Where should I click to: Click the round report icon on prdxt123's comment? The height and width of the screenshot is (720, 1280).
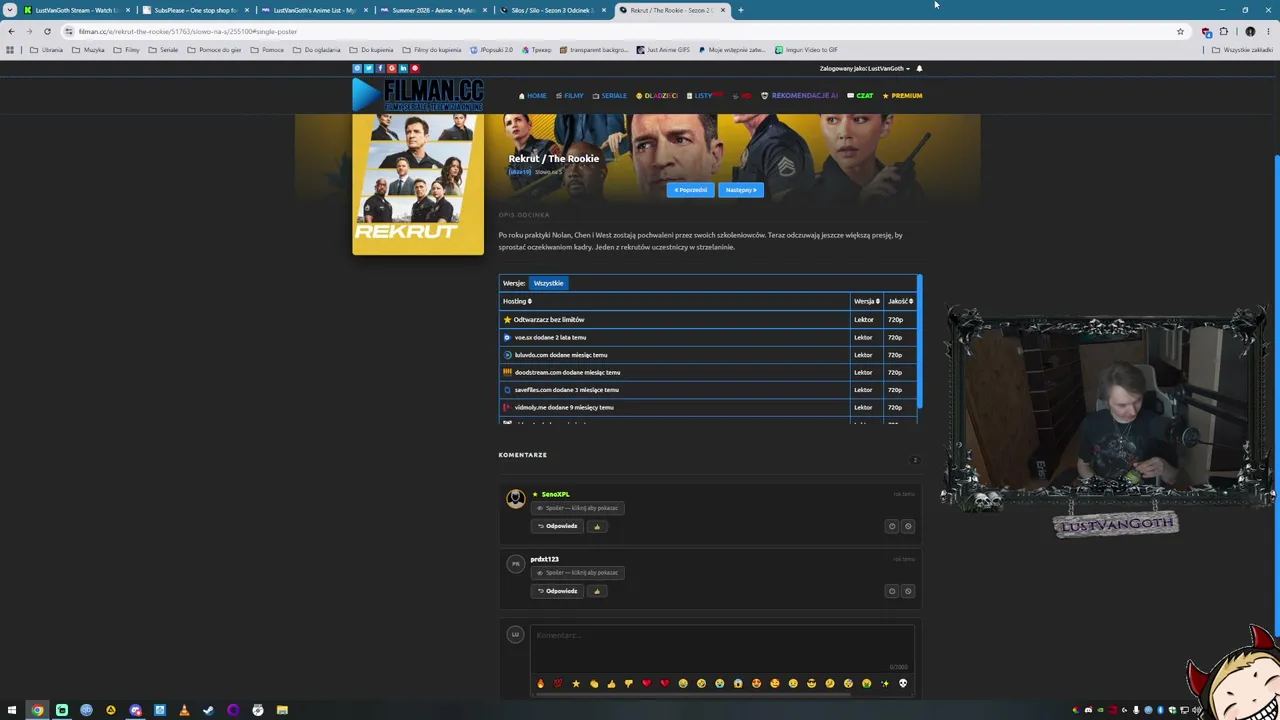point(892,591)
